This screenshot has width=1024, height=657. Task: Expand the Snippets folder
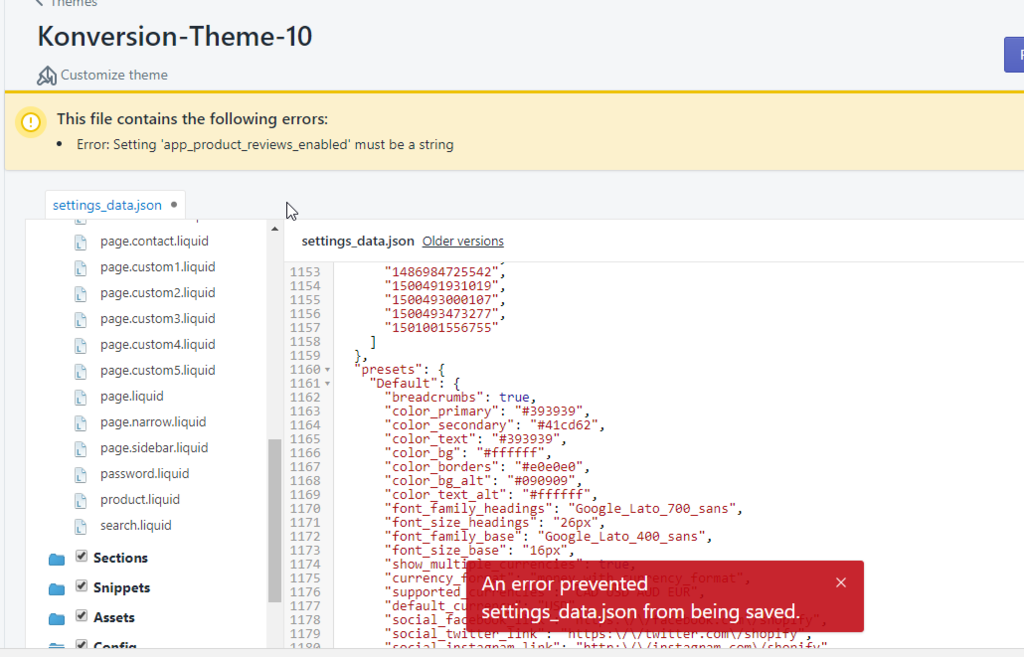[121, 588]
